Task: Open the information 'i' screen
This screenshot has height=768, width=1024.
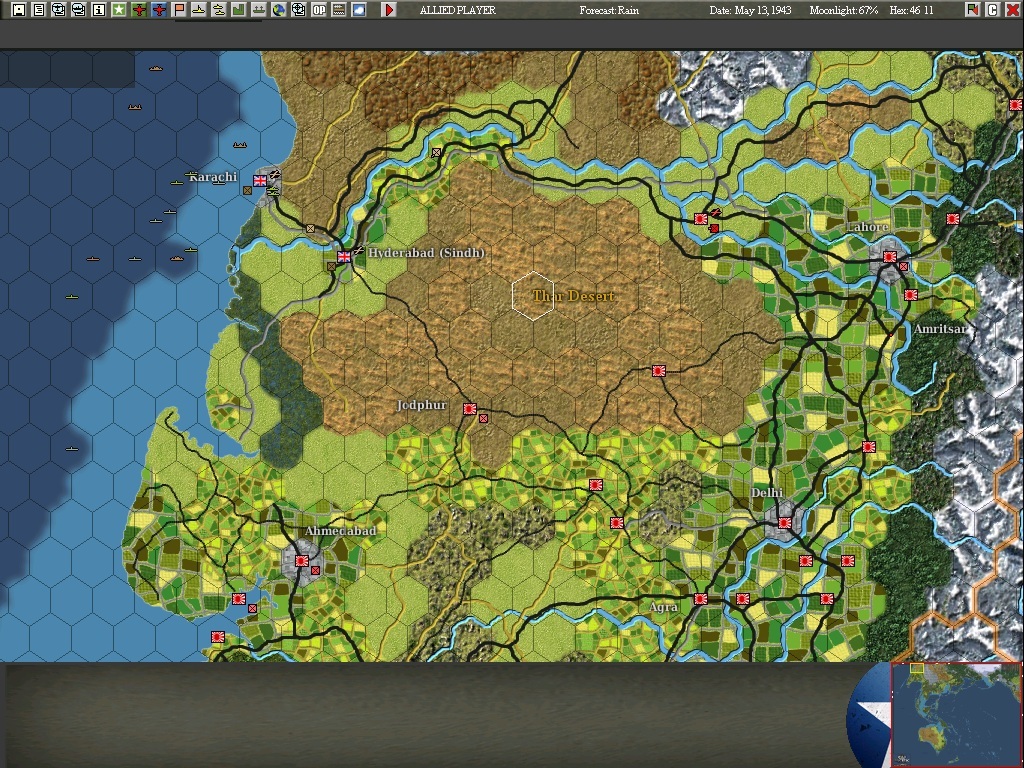Action: 99,10
